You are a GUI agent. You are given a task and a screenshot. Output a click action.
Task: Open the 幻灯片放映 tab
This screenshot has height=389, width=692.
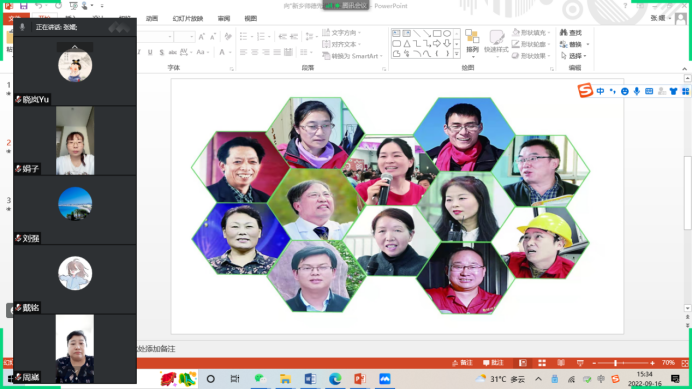pyautogui.click(x=188, y=19)
